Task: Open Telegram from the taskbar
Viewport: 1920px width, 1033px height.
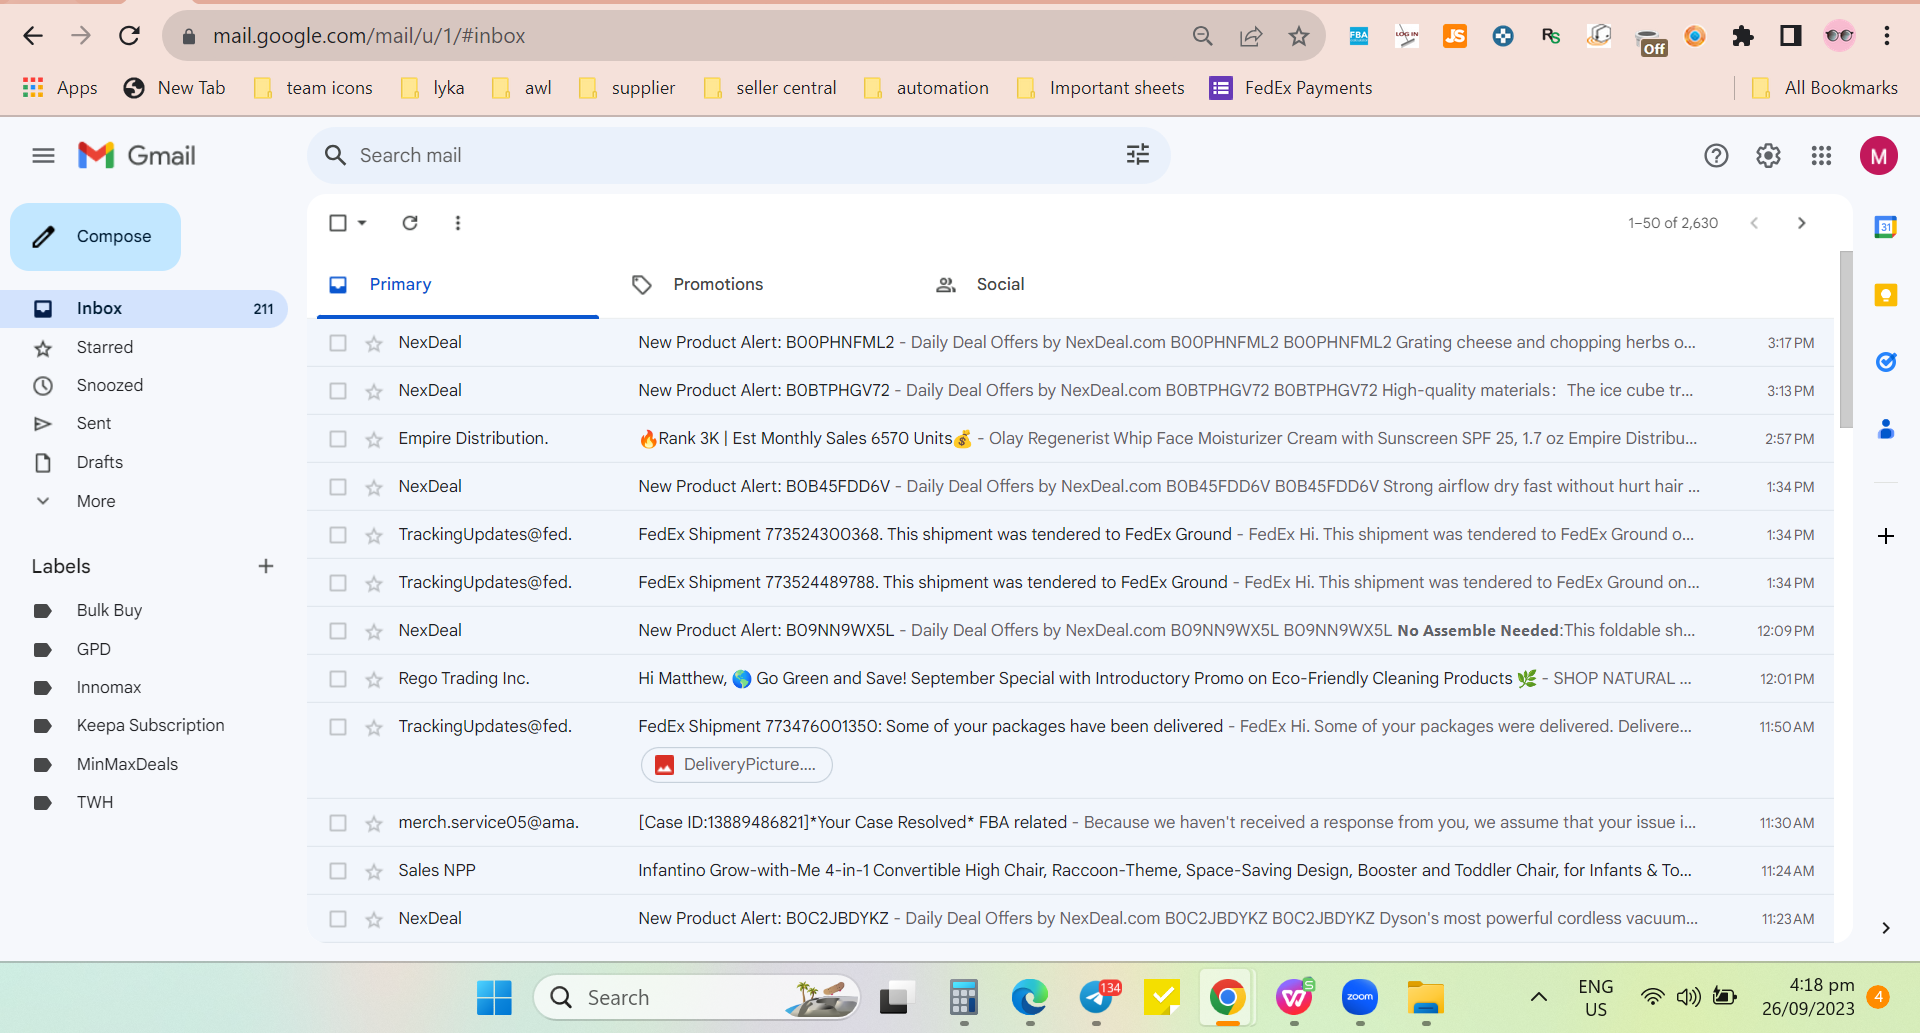Action: coord(1097,997)
